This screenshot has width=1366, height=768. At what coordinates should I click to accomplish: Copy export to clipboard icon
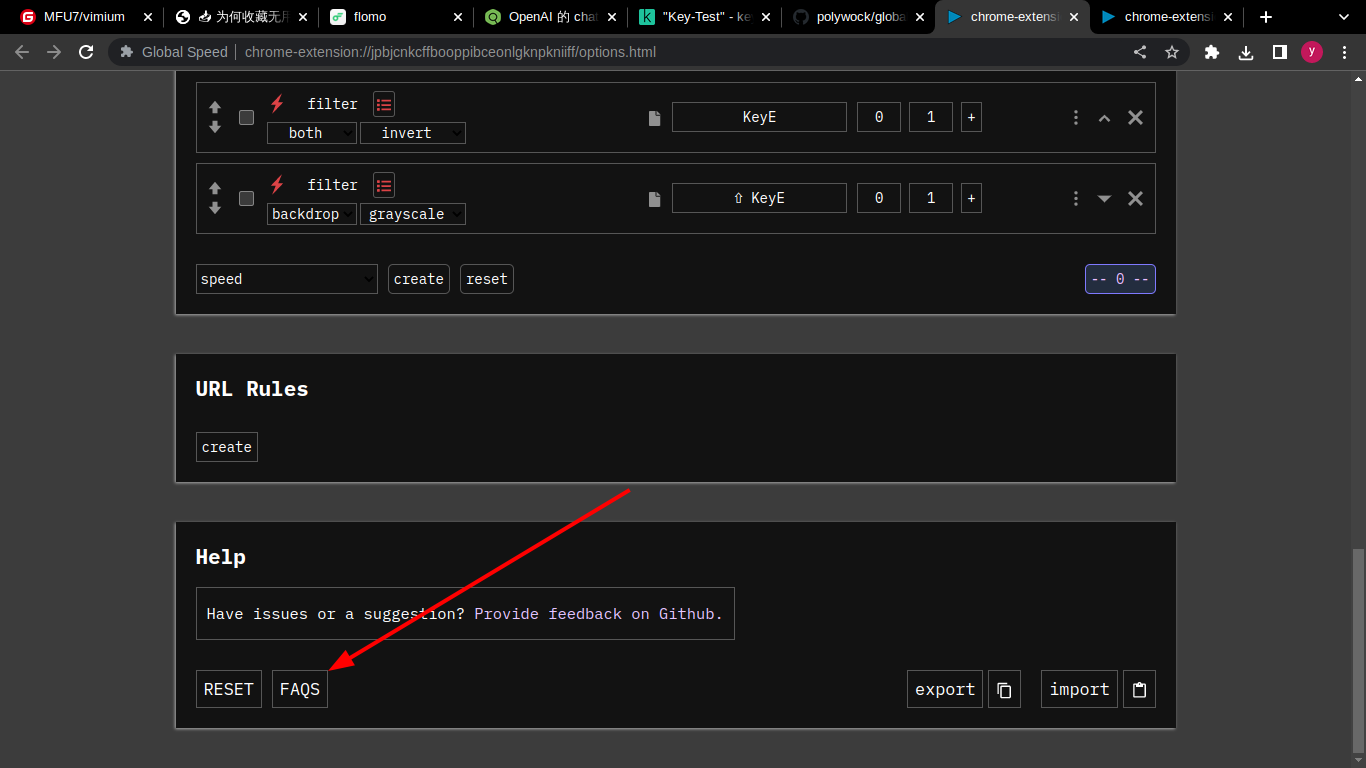point(1004,689)
